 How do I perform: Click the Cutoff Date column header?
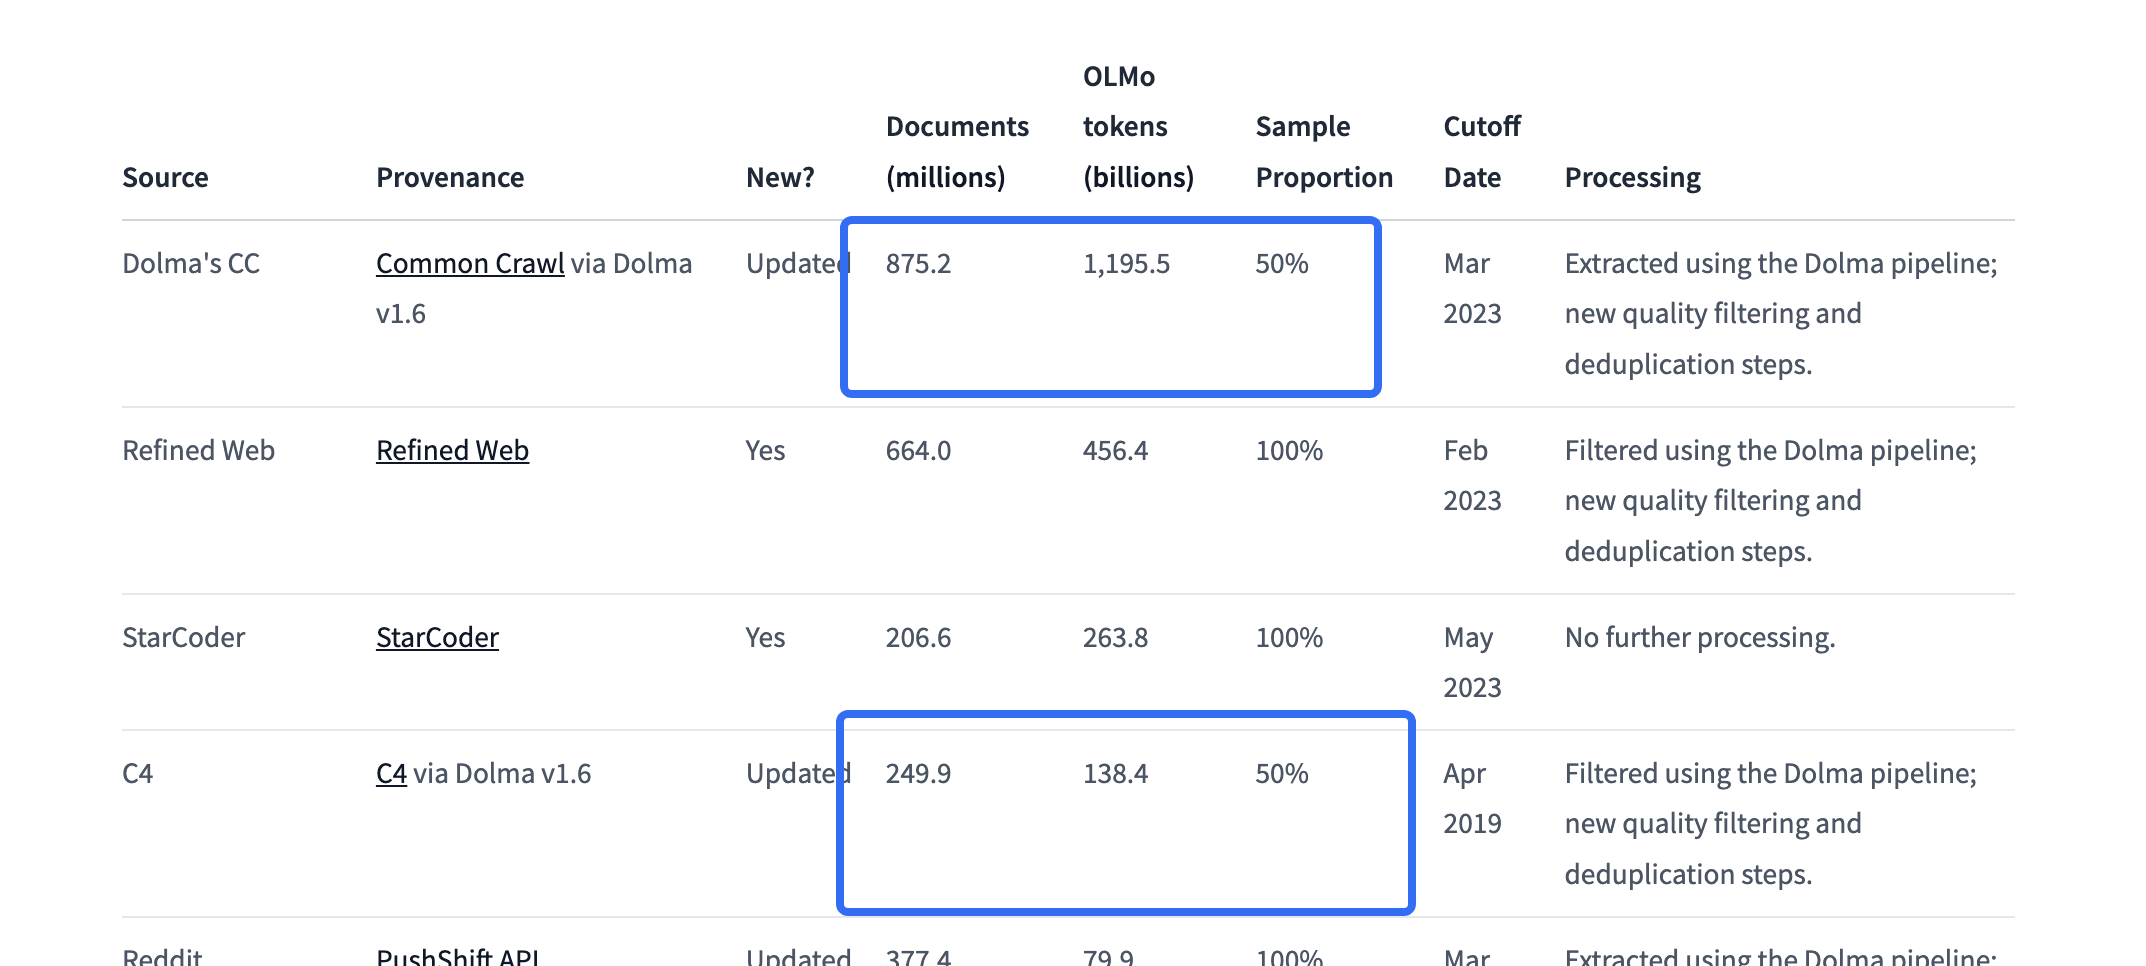[x=1482, y=151]
